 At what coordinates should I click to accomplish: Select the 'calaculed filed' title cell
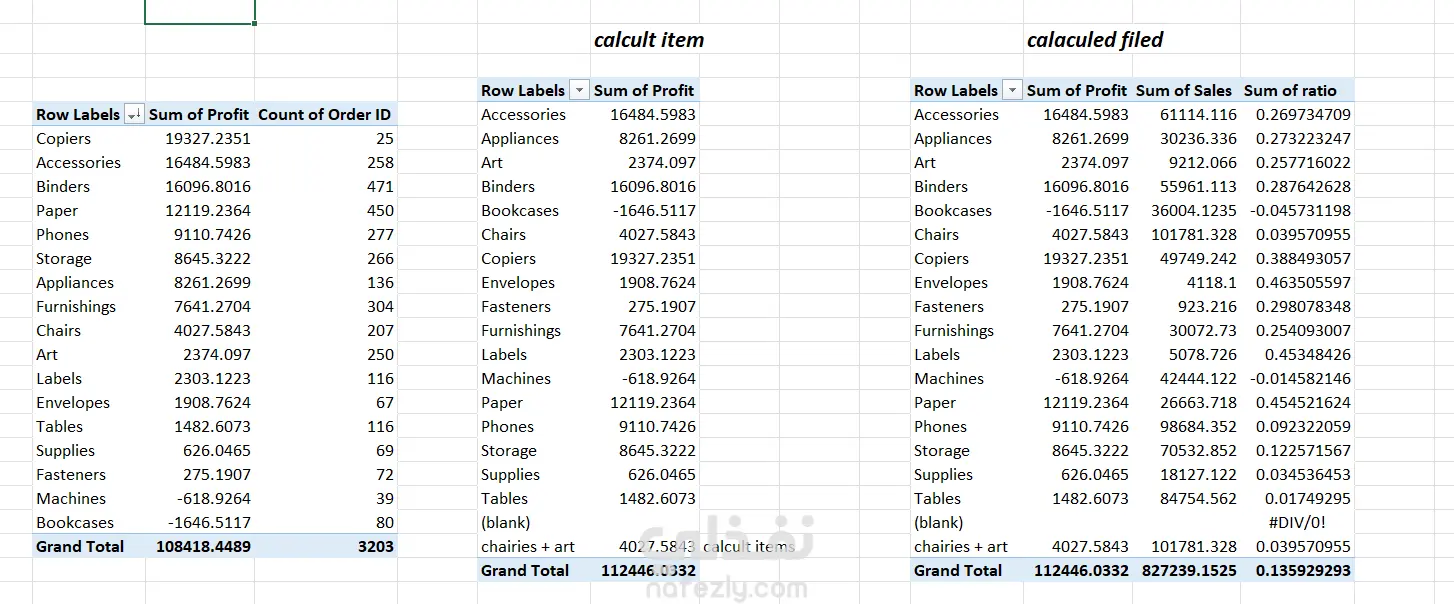[1095, 40]
